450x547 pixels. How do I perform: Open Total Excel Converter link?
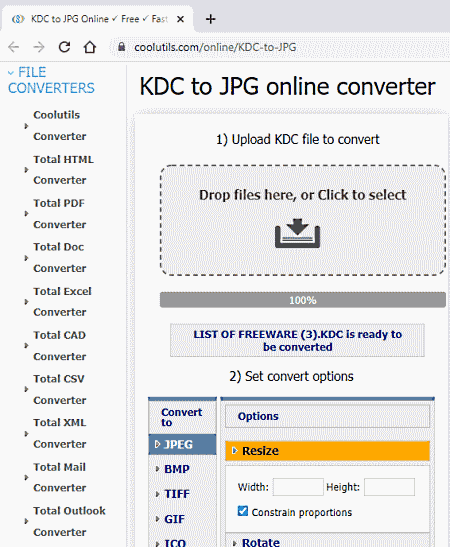click(62, 301)
